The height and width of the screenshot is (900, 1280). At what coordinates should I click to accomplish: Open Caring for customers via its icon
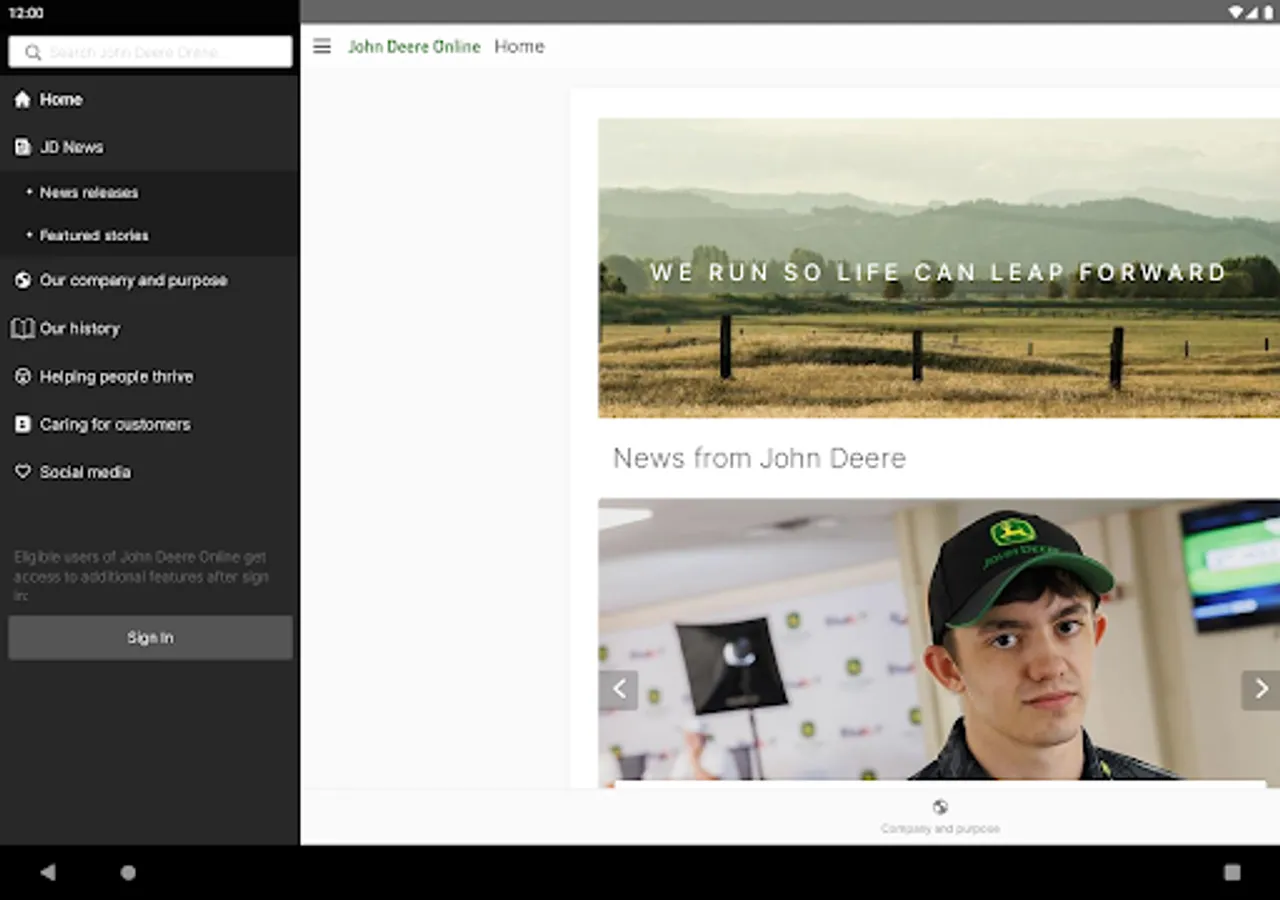(22, 424)
